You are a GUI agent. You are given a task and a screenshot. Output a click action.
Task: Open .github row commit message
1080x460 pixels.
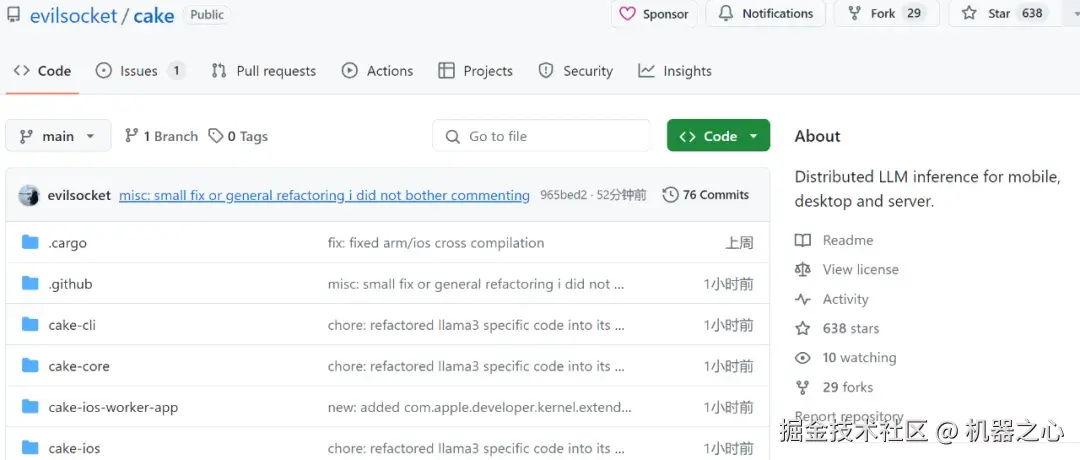pos(476,284)
